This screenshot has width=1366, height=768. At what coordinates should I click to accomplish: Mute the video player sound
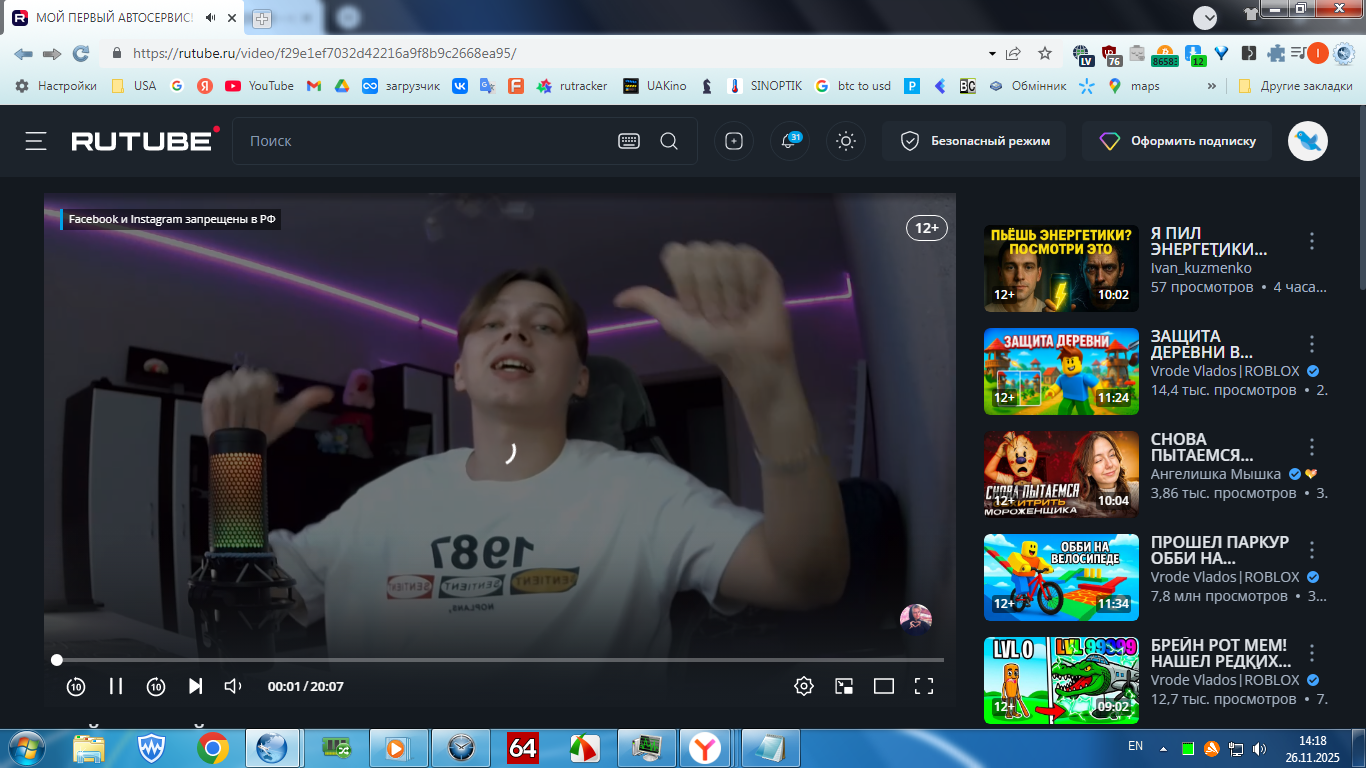pyautogui.click(x=233, y=686)
